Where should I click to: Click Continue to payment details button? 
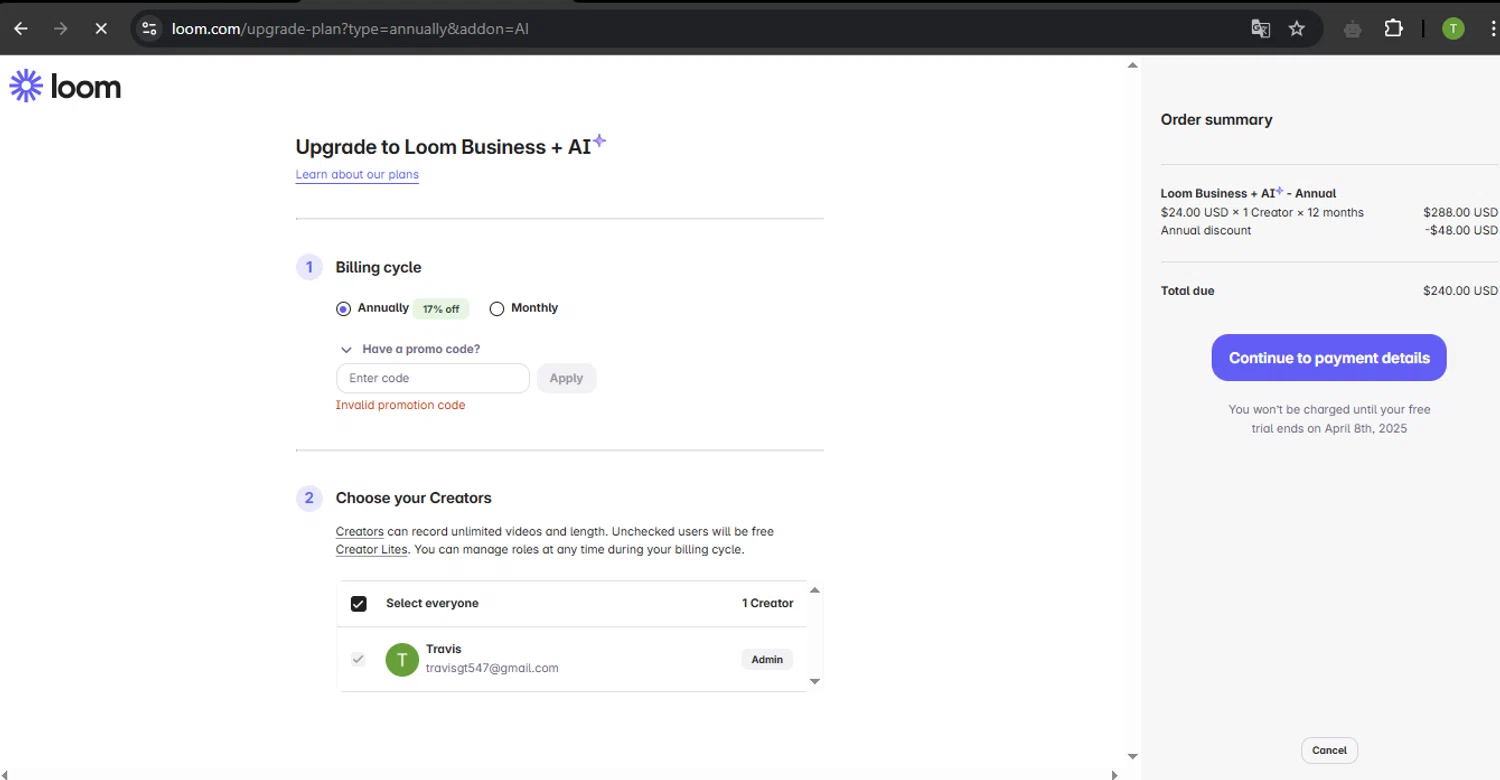(x=1328, y=358)
